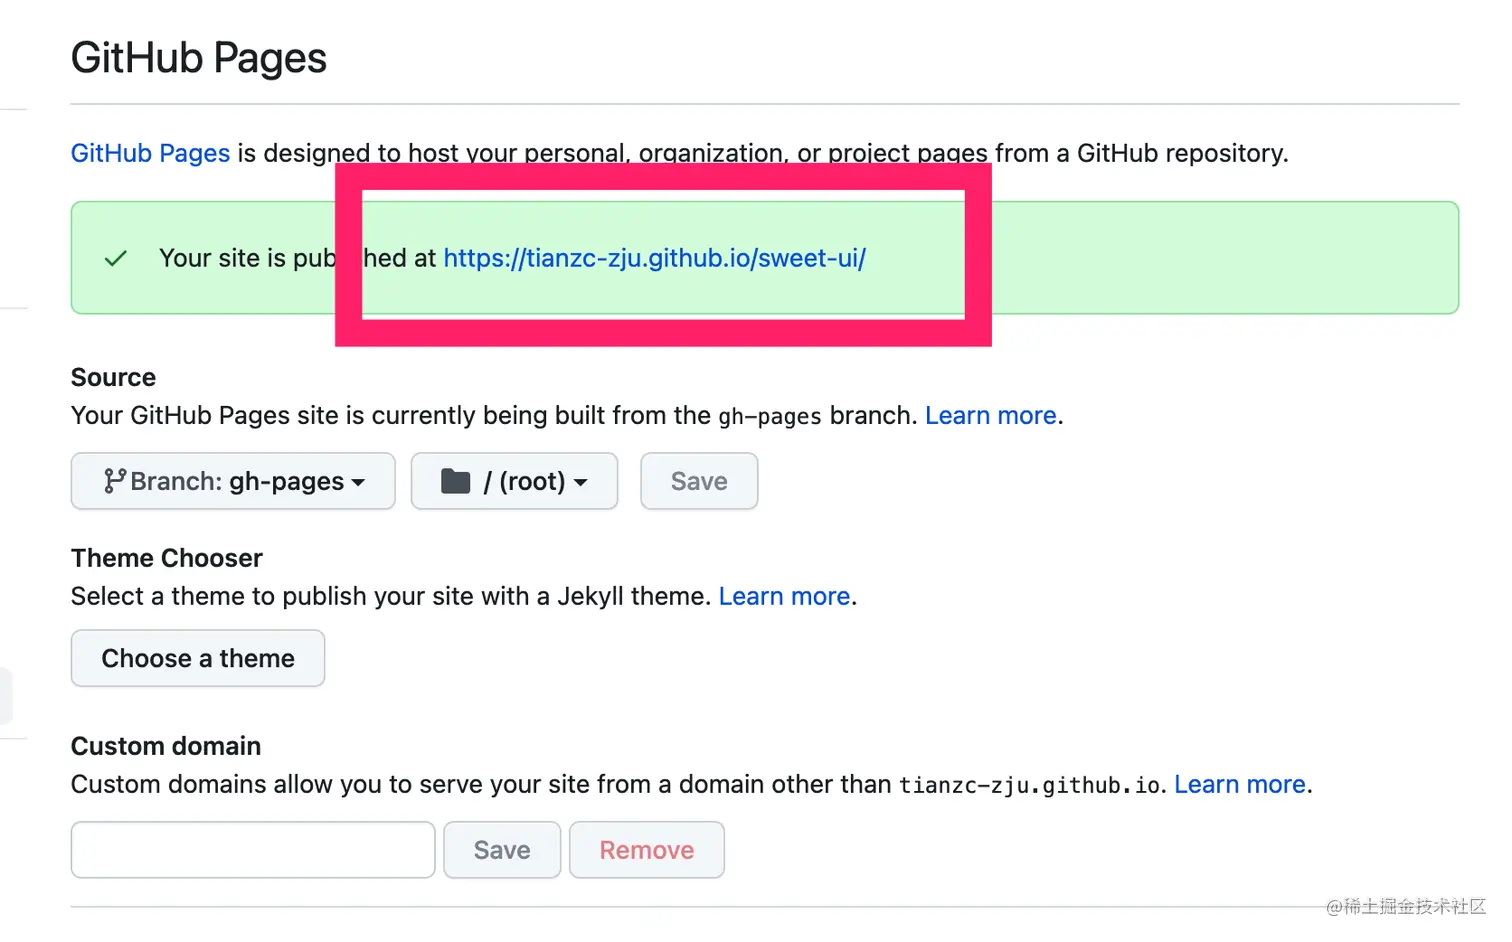Click the git branch icon

(114, 481)
